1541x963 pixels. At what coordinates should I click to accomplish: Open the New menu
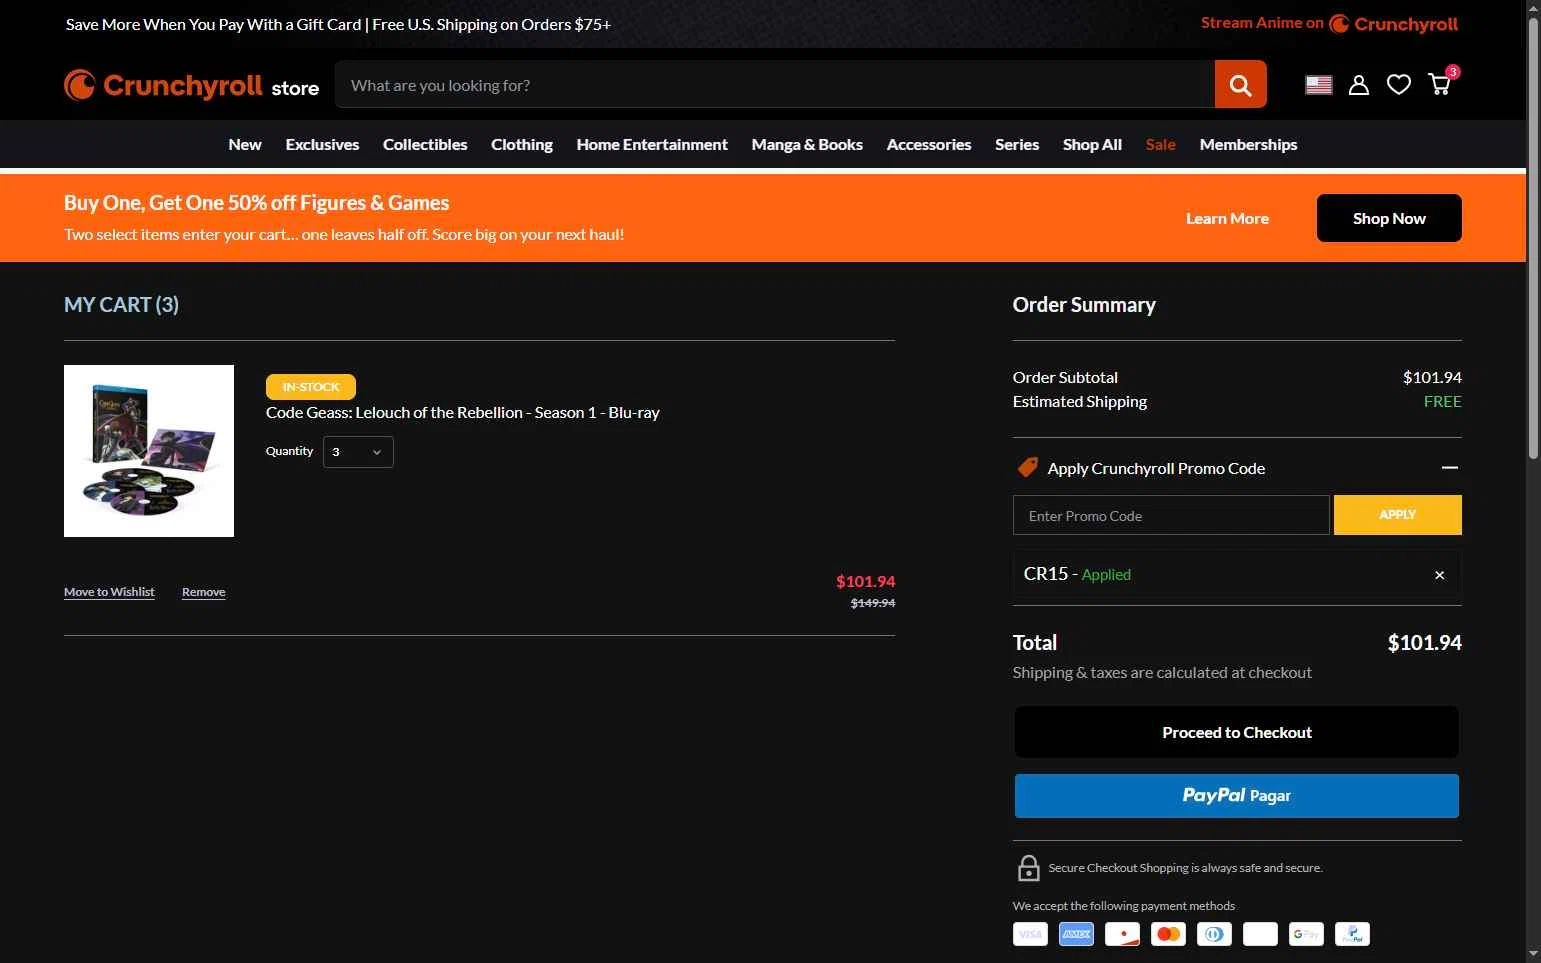[x=245, y=144]
